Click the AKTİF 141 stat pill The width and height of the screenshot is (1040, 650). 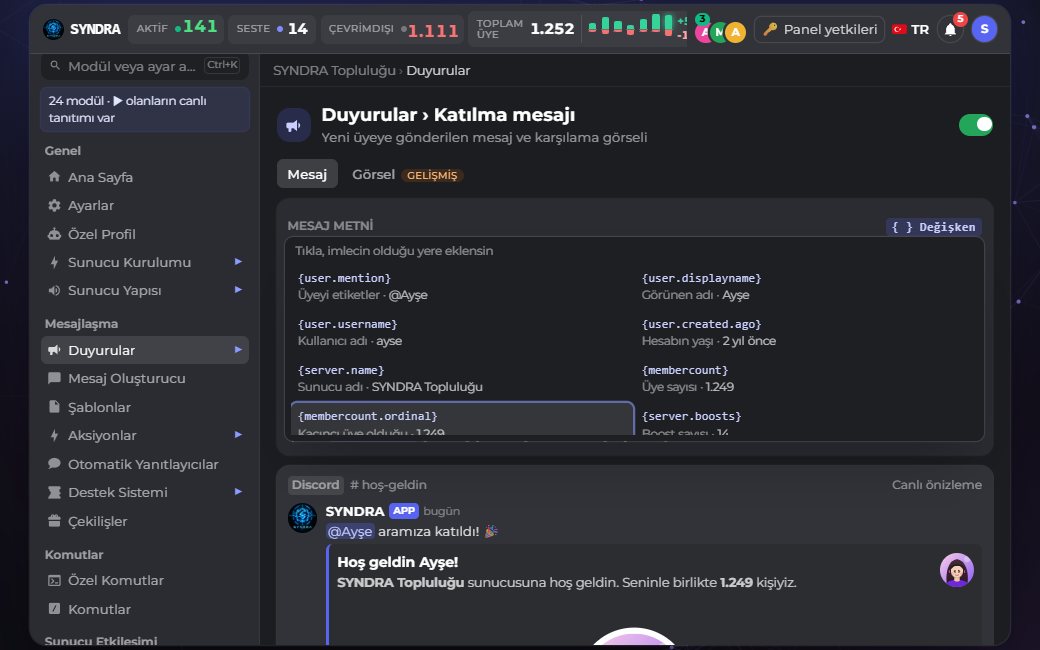pyautogui.click(x=176, y=29)
